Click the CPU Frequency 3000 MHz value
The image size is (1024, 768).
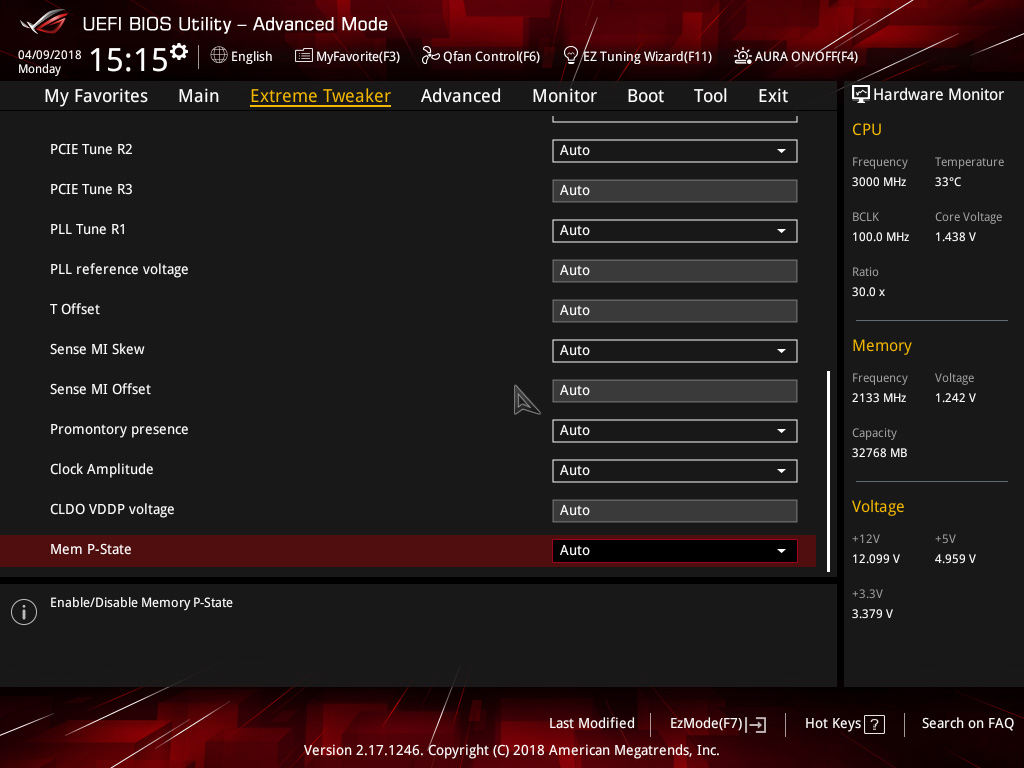coord(878,182)
